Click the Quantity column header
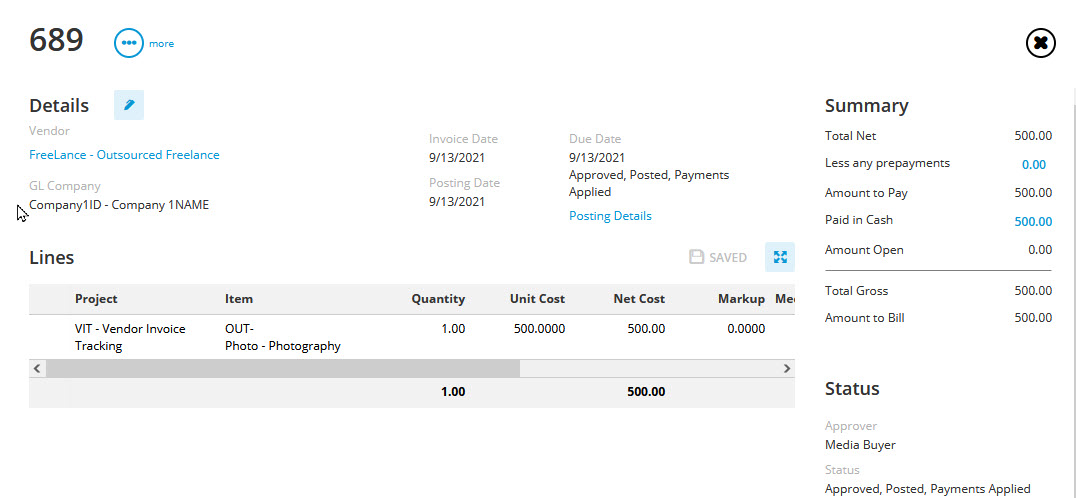This screenshot has width=1076, height=498. tap(438, 299)
